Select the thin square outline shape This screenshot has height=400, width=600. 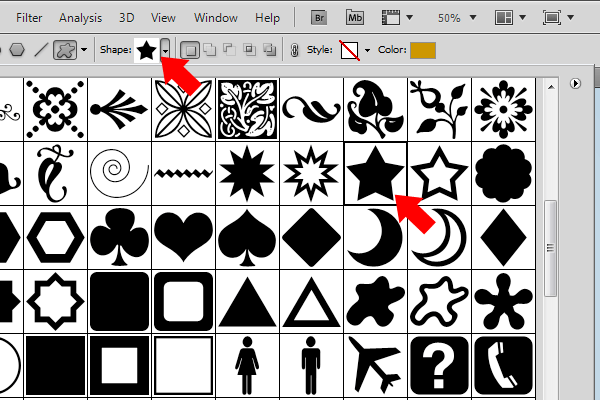tap(183, 366)
